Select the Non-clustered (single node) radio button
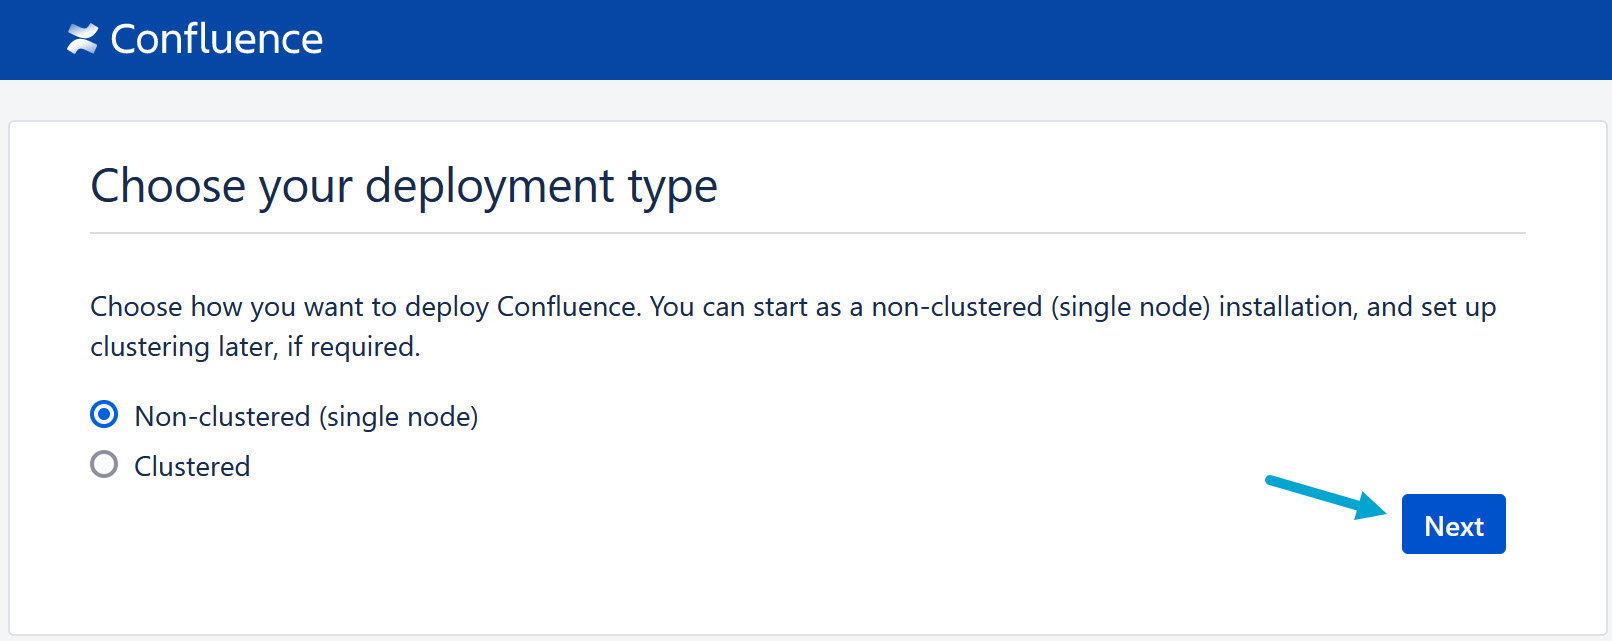Screen dimensions: 1612x641 tap(104, 415)
